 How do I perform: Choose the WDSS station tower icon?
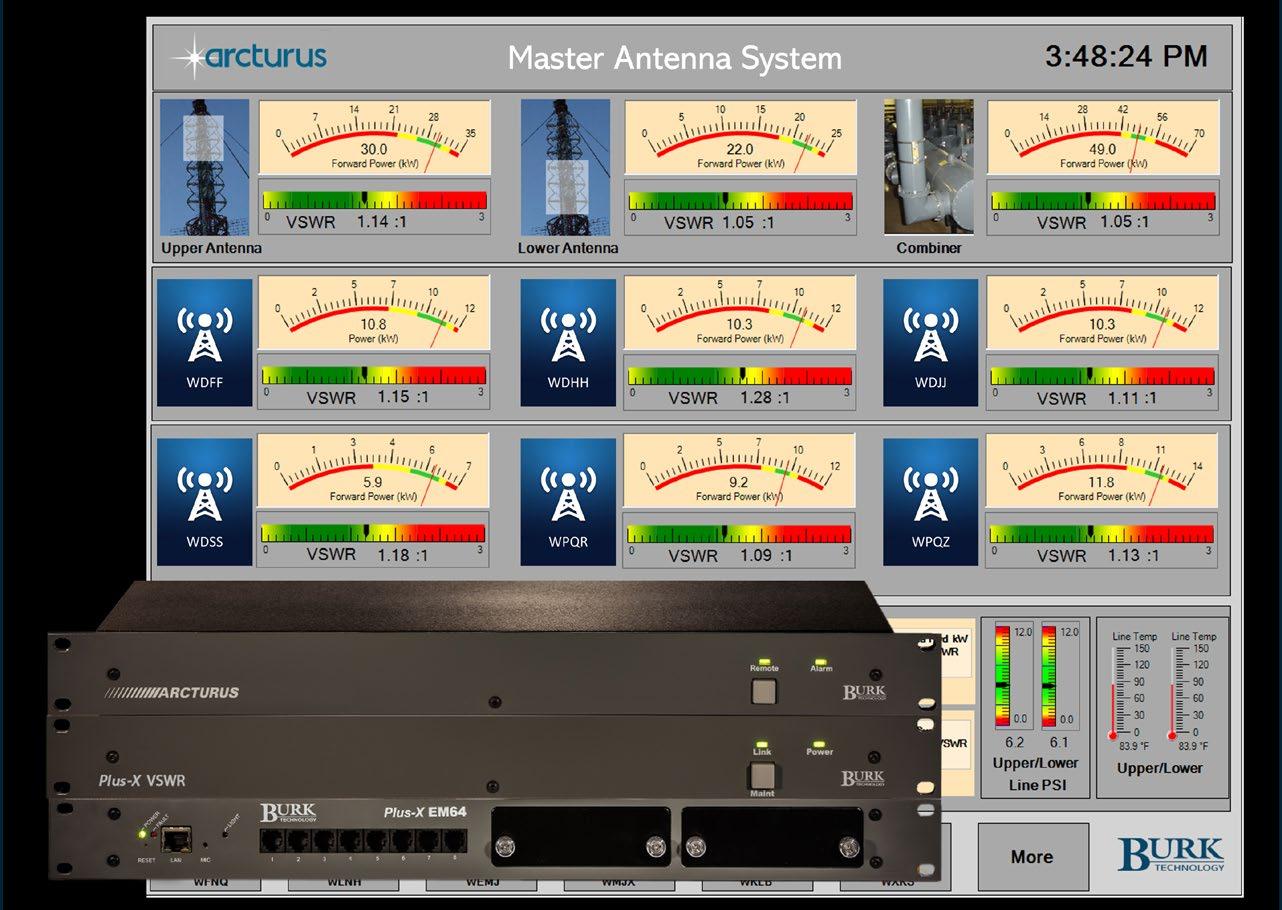(205, 501)
